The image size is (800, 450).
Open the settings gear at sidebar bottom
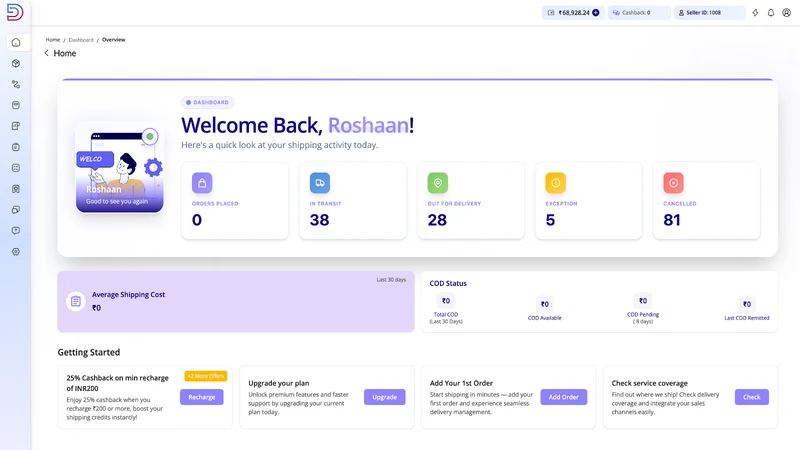tap(16, 252)
